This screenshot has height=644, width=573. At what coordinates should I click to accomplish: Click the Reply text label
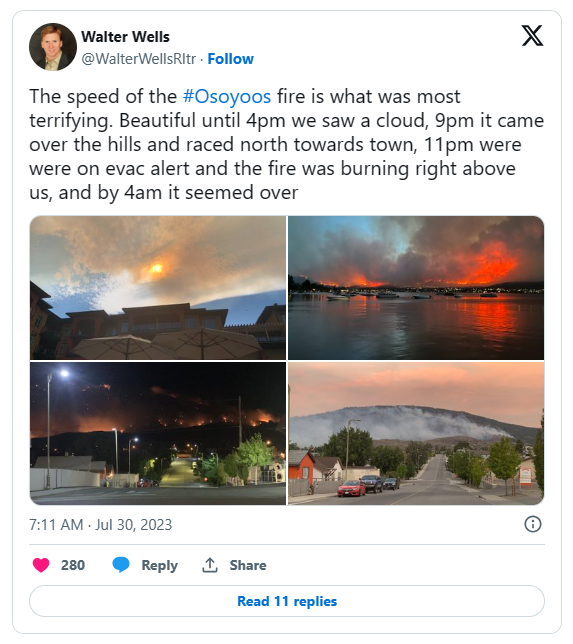click(x=159, y=565)
